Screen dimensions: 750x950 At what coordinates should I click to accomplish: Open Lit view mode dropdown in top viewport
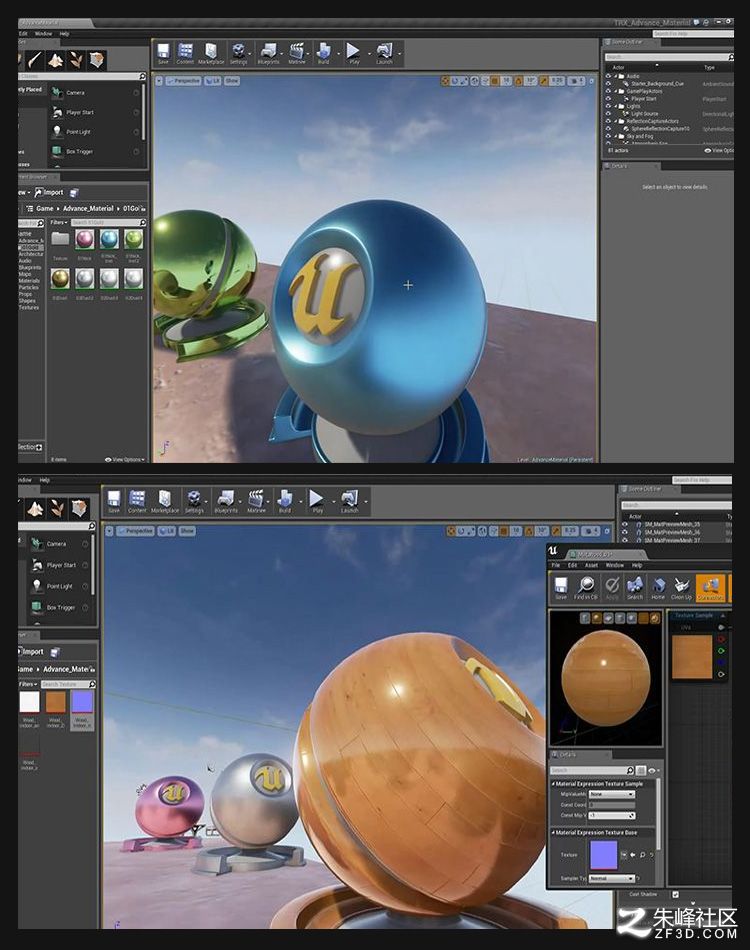point(213,81)
